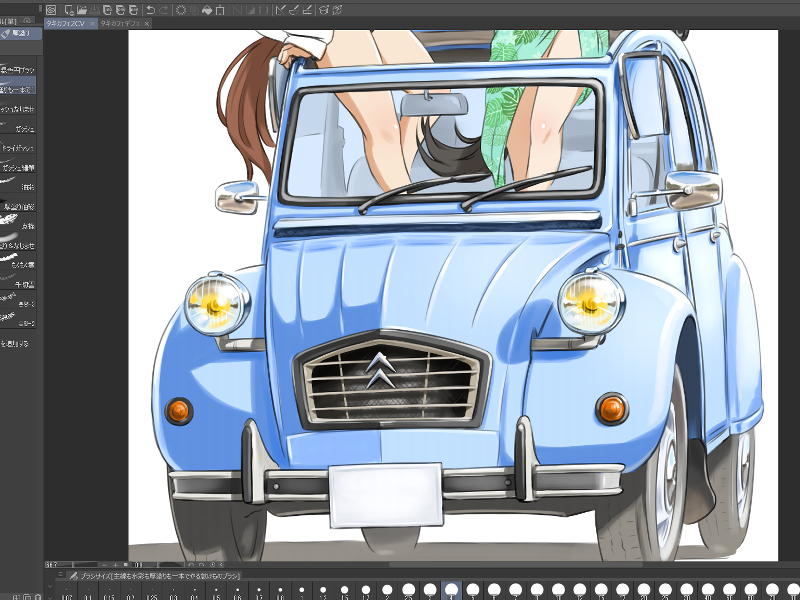This screenshot has height=600, width=800.
Task: Delete sub tool using trash icon
Action: (x=38, y=597)
